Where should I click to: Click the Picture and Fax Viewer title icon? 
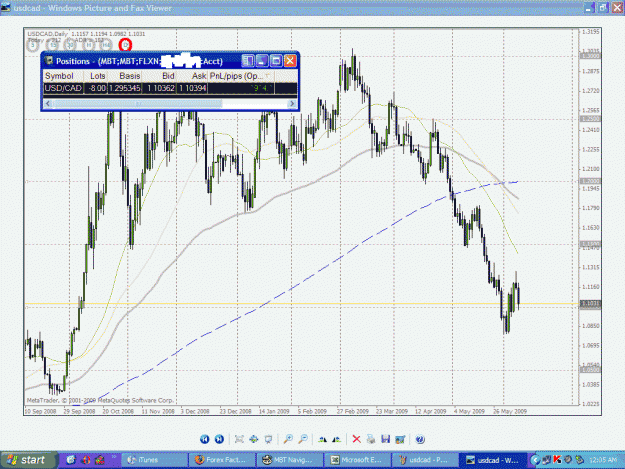[6, 8]
